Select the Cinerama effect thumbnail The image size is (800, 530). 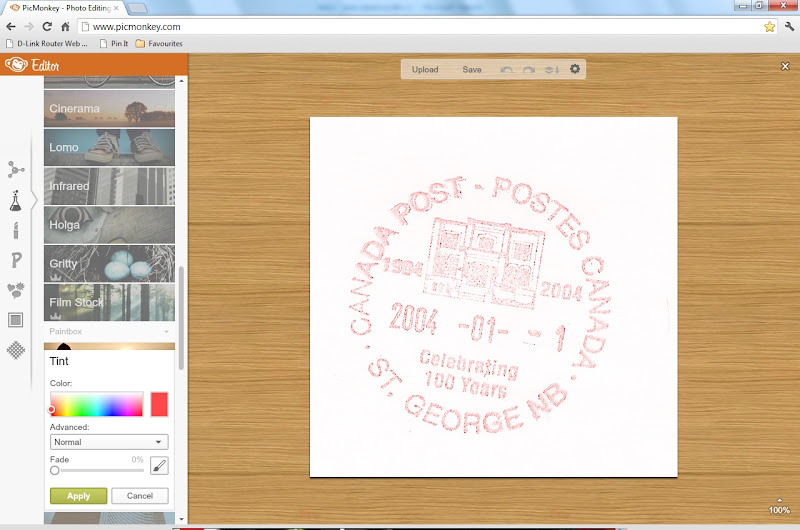pos(109,109)
